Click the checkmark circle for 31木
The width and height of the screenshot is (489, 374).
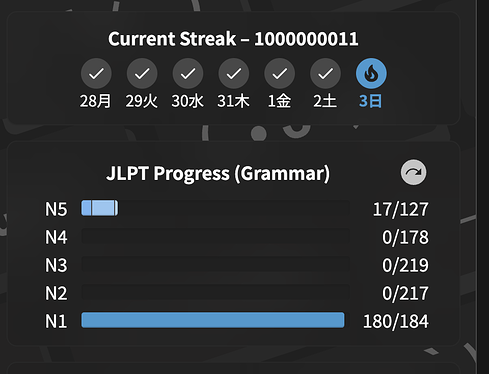[234, 73]
